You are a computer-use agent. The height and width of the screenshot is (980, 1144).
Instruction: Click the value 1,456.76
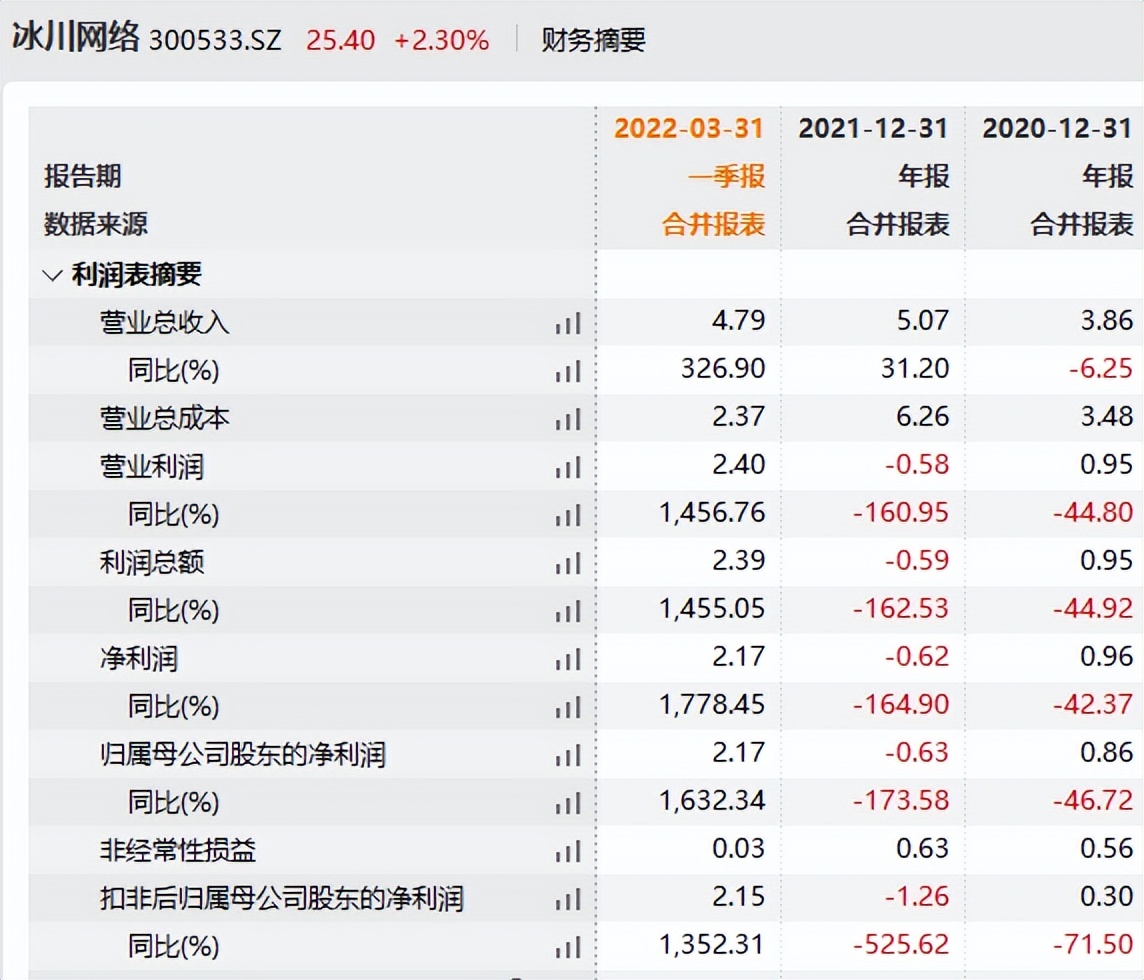click(x=712, y=513)
